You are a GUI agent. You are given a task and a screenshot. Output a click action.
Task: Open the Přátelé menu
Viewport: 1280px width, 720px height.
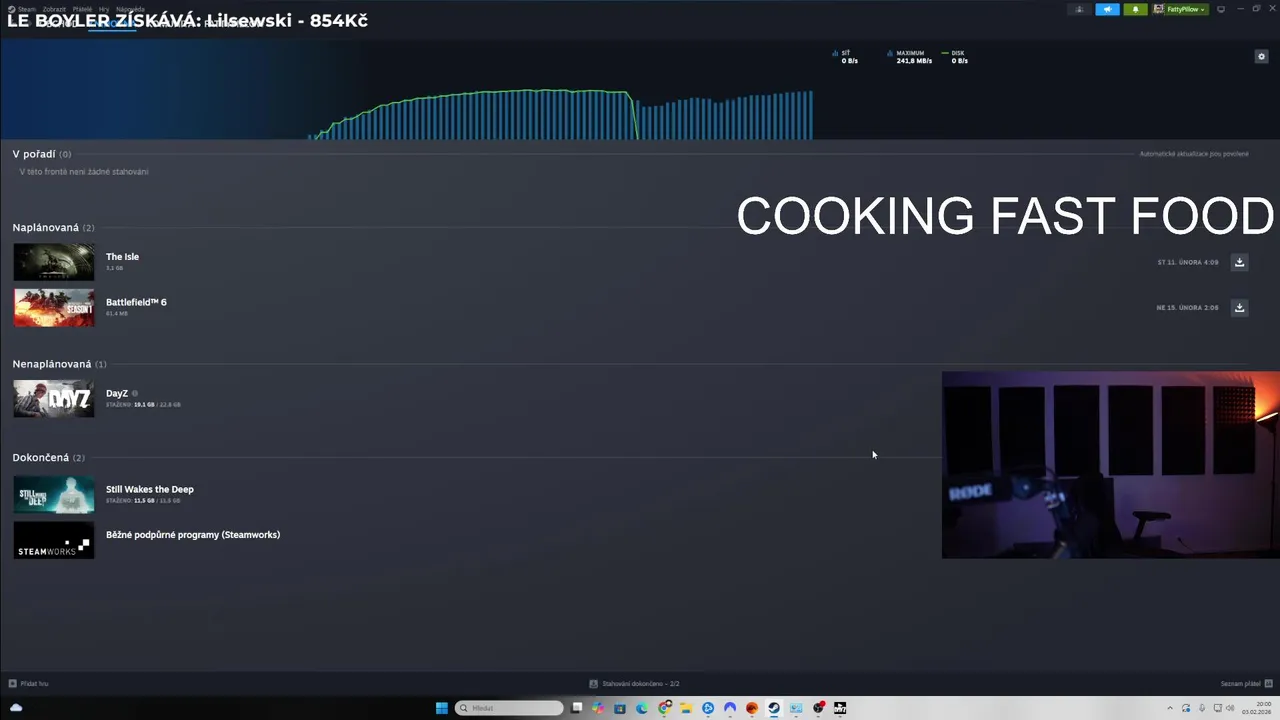point(82,9)
